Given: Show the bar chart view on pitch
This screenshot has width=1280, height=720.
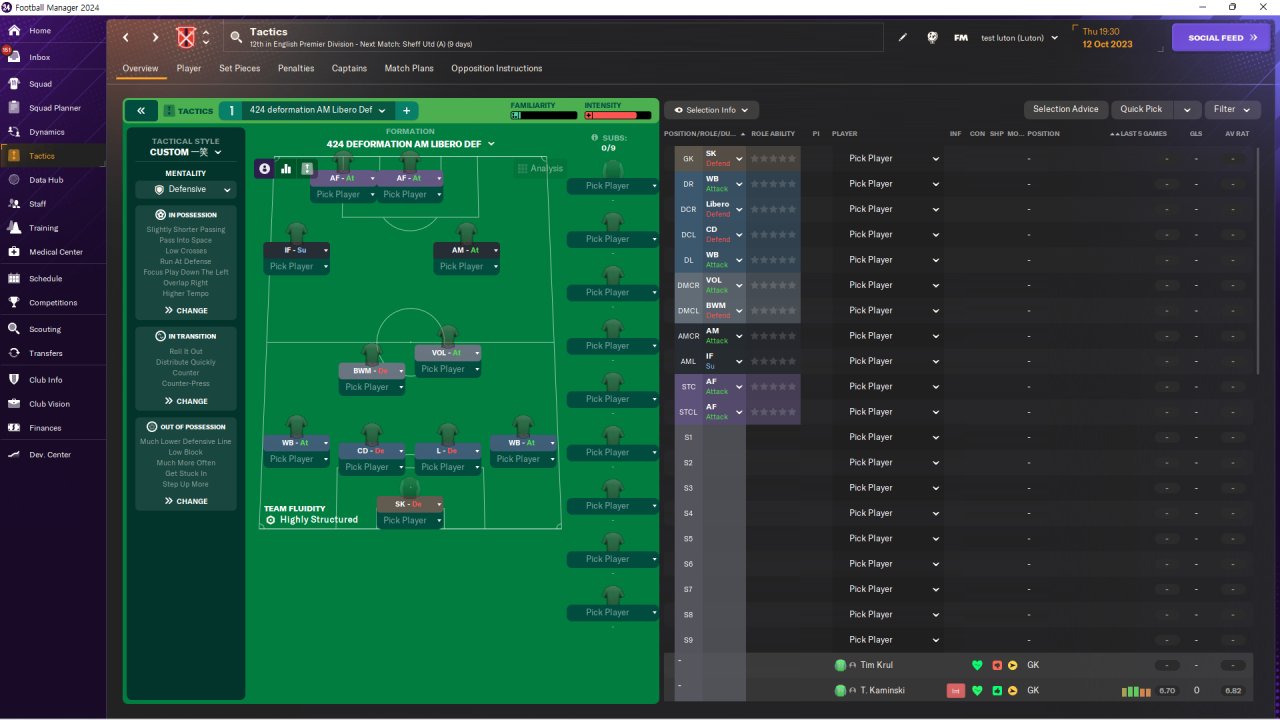Looking at the screenshot, I should tap(286, 169).
